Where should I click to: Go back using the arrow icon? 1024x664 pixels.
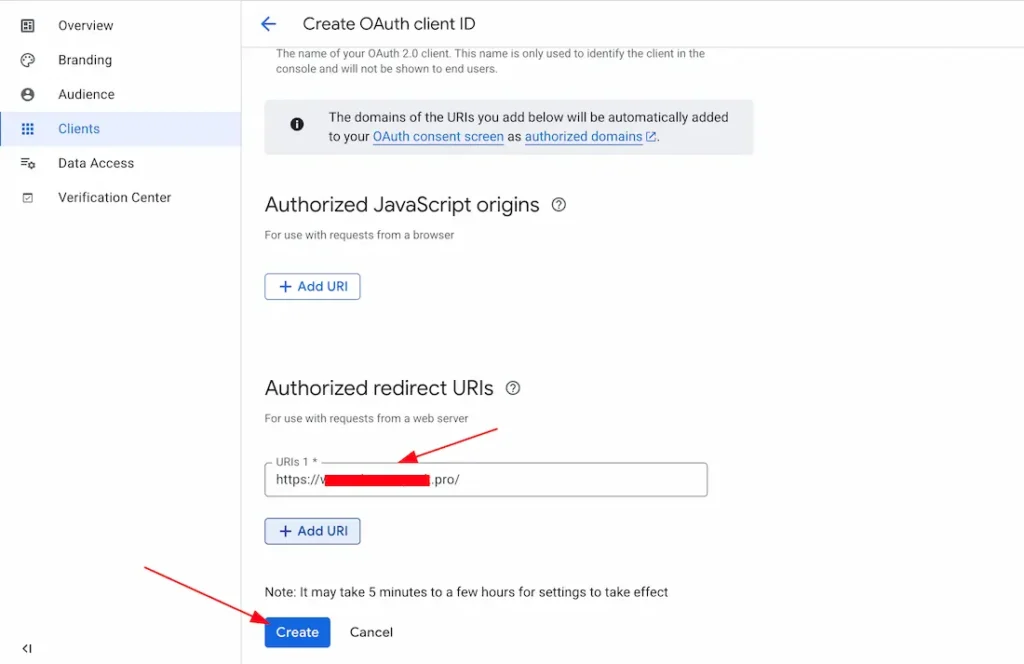coord(268,24)
